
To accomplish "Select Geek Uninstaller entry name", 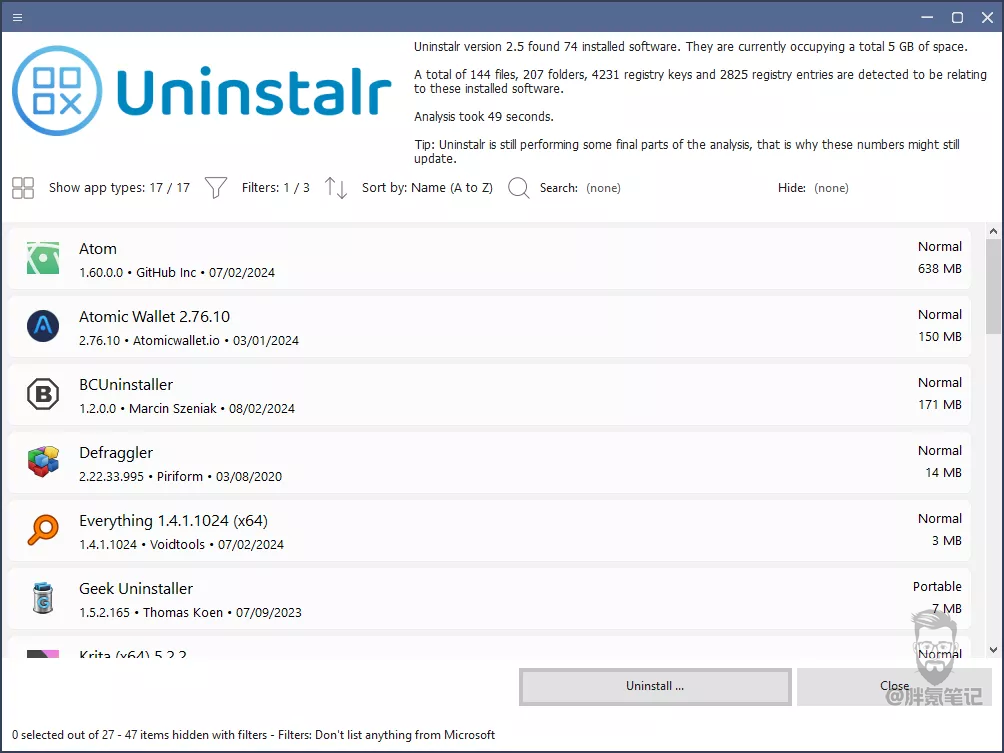I will pos(136,588).
